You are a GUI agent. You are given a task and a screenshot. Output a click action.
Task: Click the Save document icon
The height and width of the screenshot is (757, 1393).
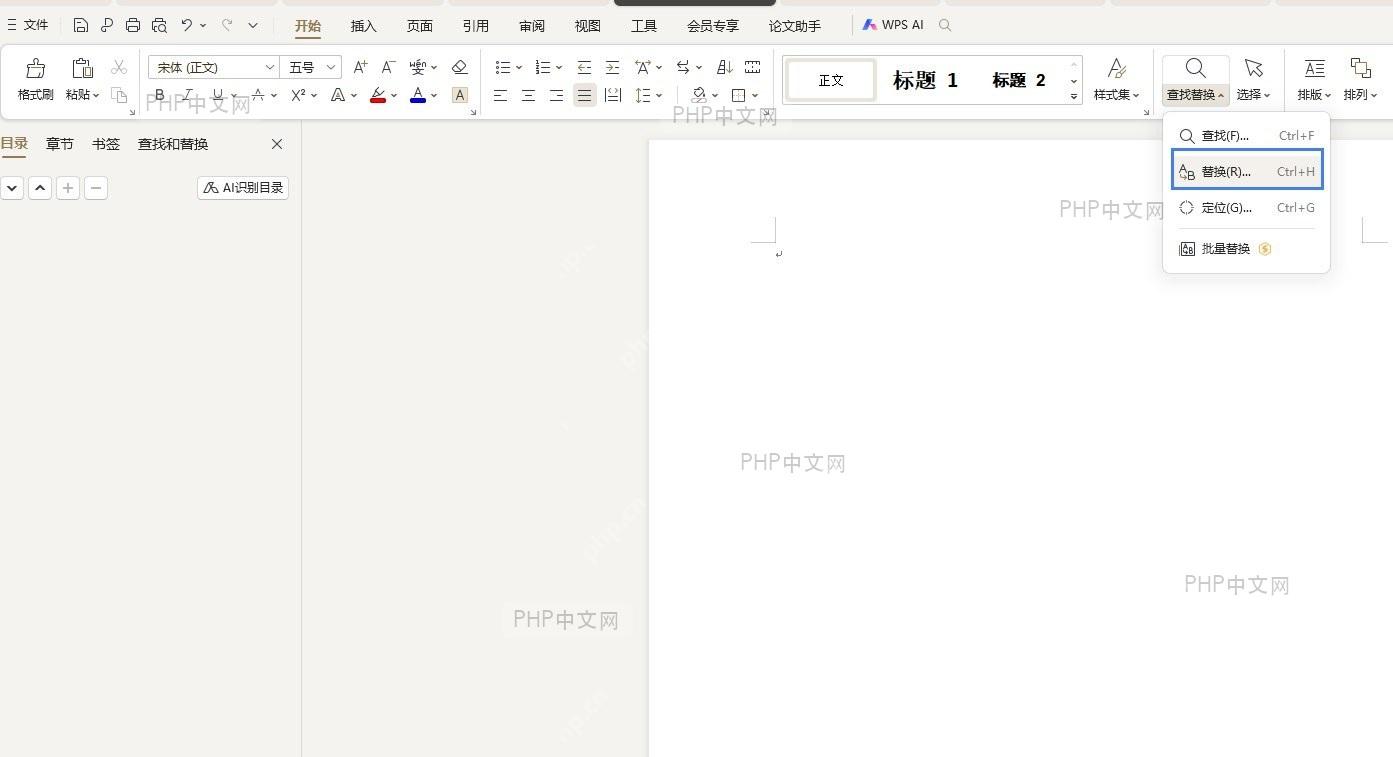81,25
